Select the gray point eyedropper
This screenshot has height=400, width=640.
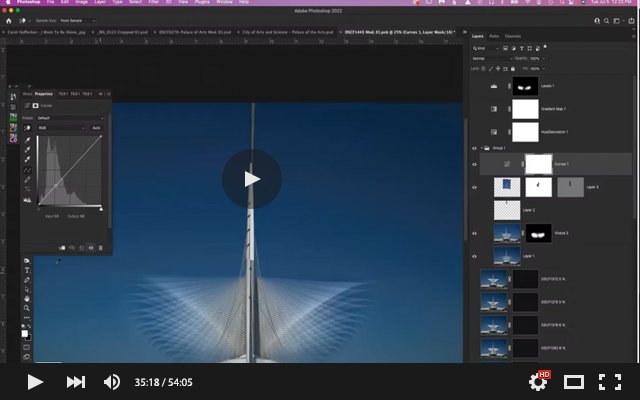[27, 150]
